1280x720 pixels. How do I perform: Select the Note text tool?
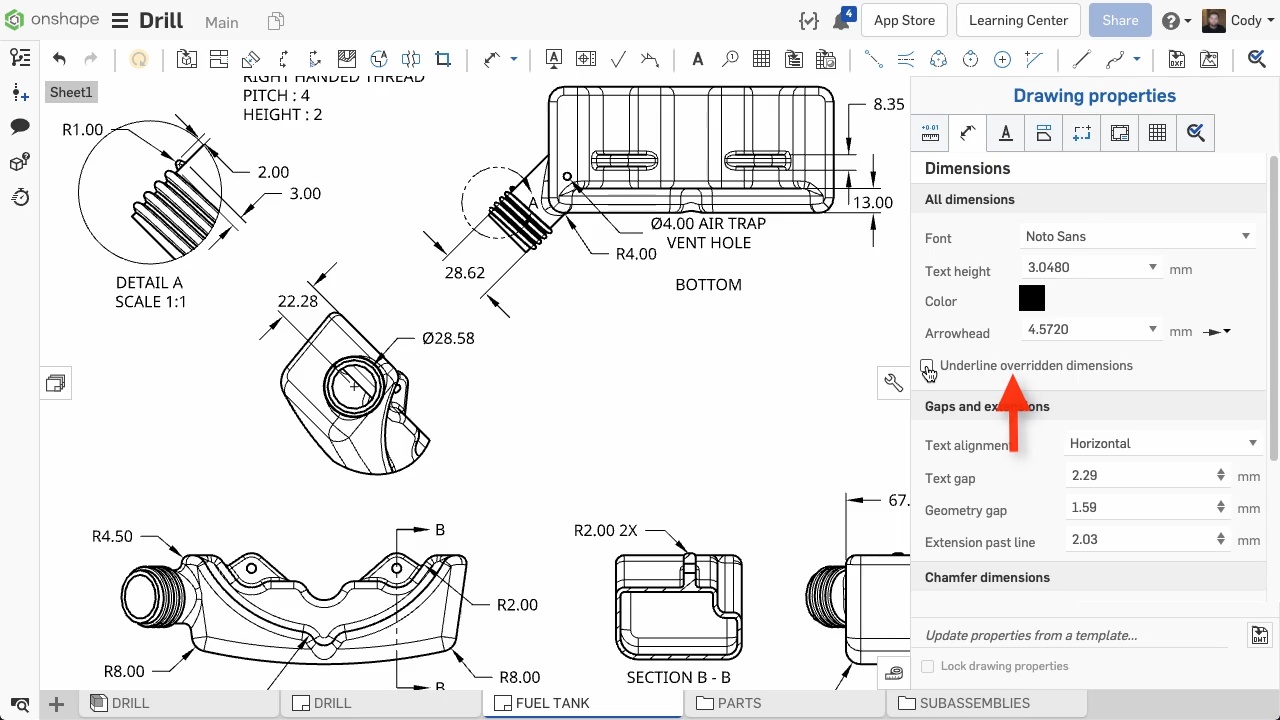click(x=698, y=59)
